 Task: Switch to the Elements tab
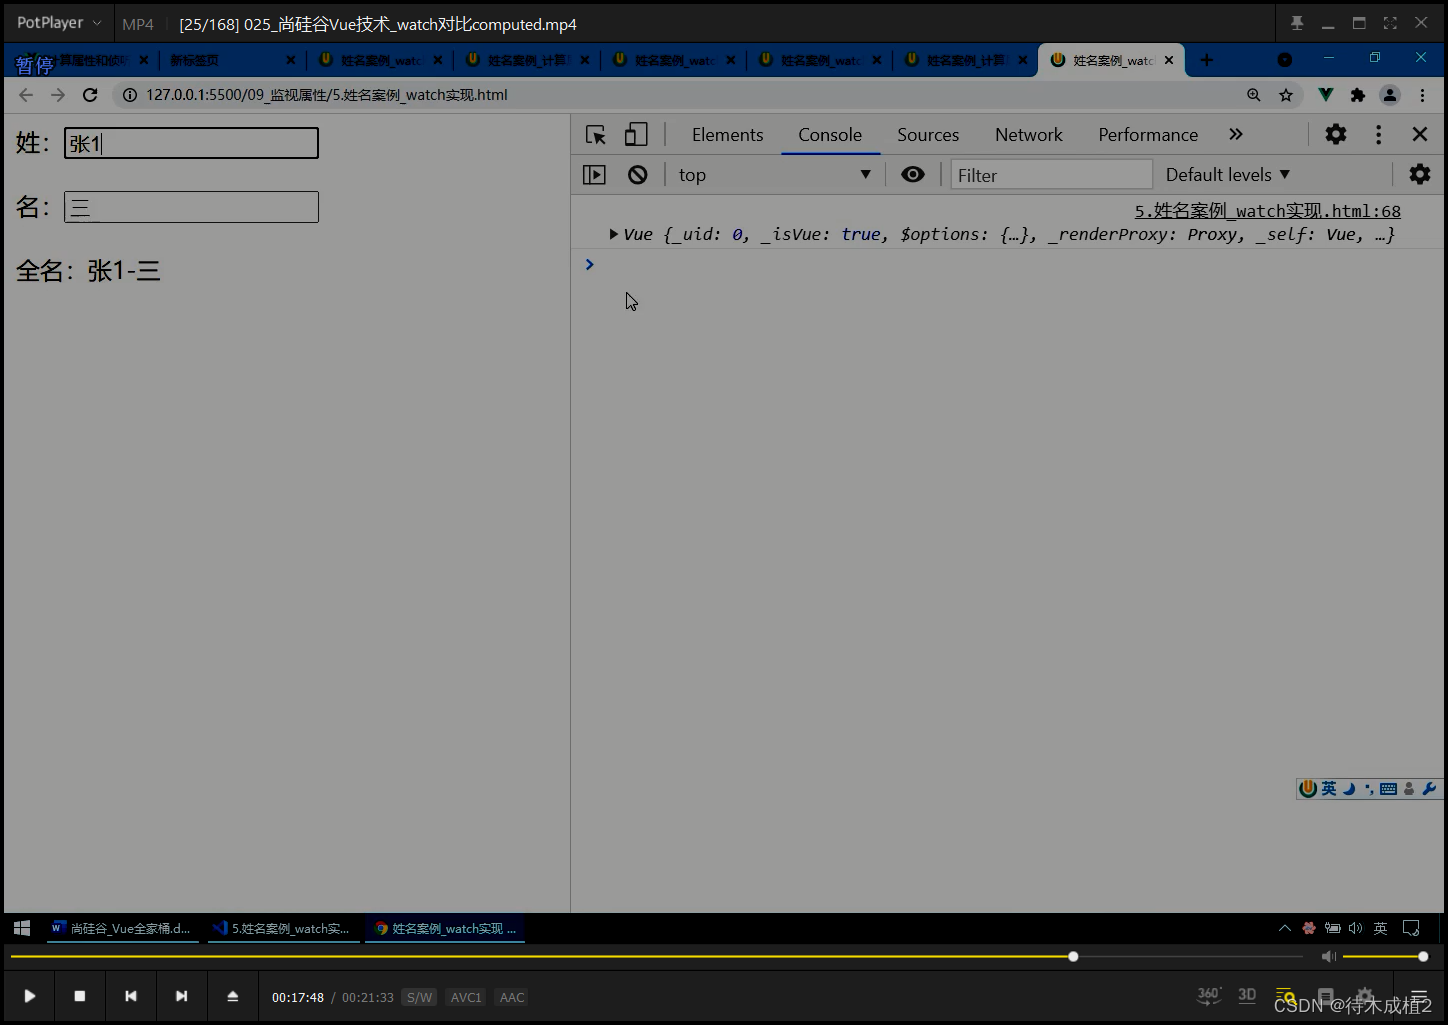[x=727, y=135]
